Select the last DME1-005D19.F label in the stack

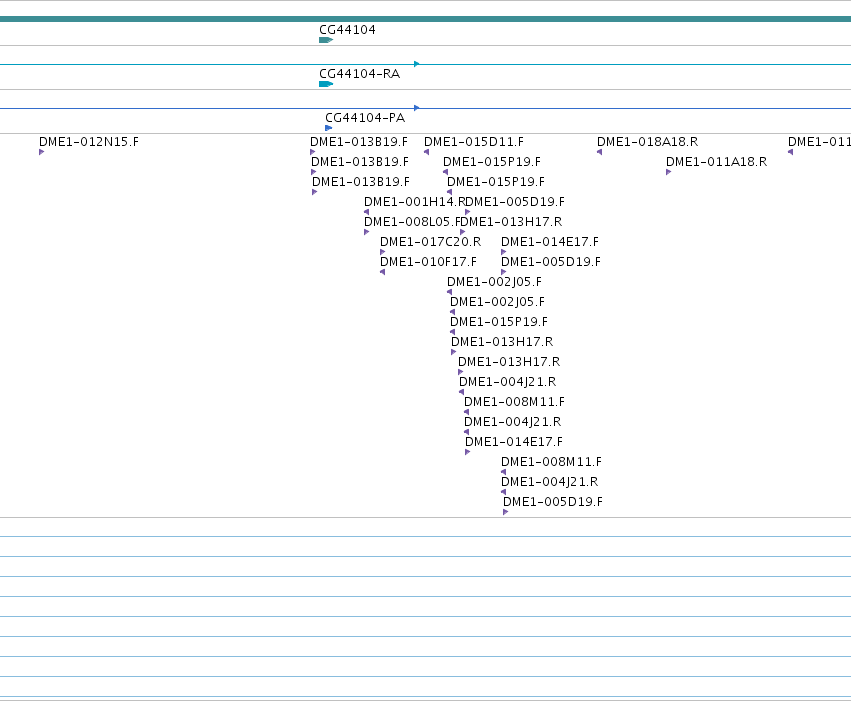click(553, 502)
